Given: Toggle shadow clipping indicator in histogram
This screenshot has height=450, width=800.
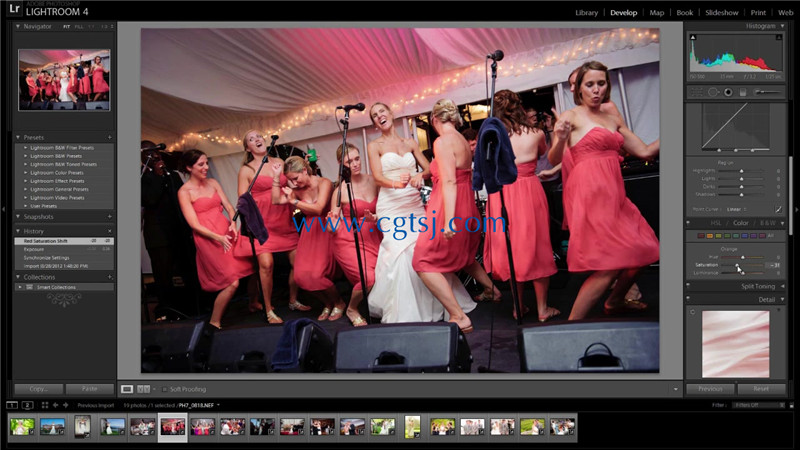Looking at the screenshot, I should [693, 37].
